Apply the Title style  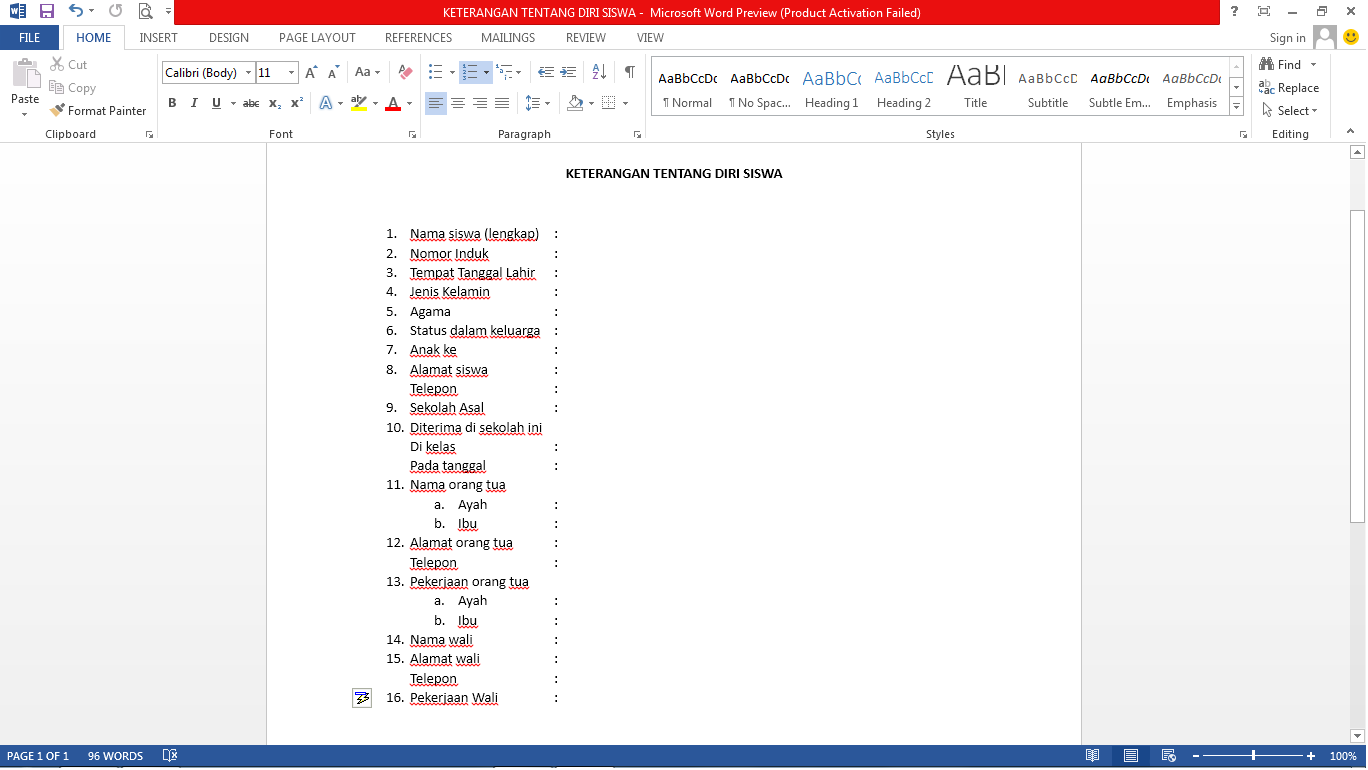(976, 86)
